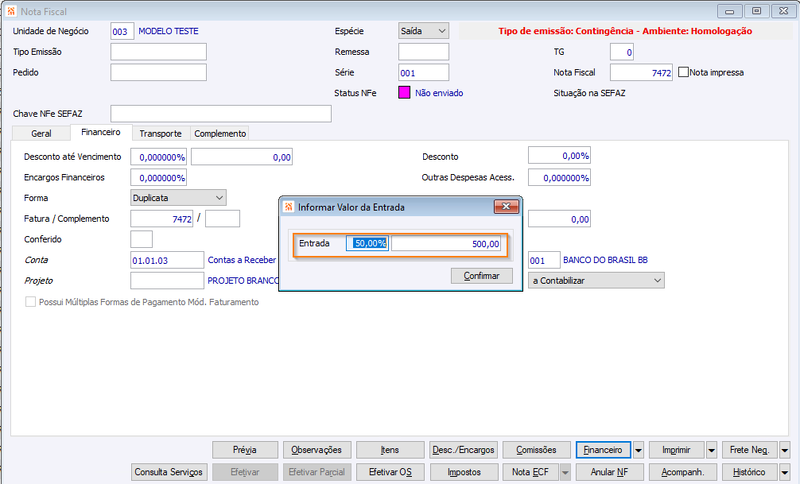Click the Itens button
The height and width of the screenshot is (484, 800).
(x=390, y=450)
